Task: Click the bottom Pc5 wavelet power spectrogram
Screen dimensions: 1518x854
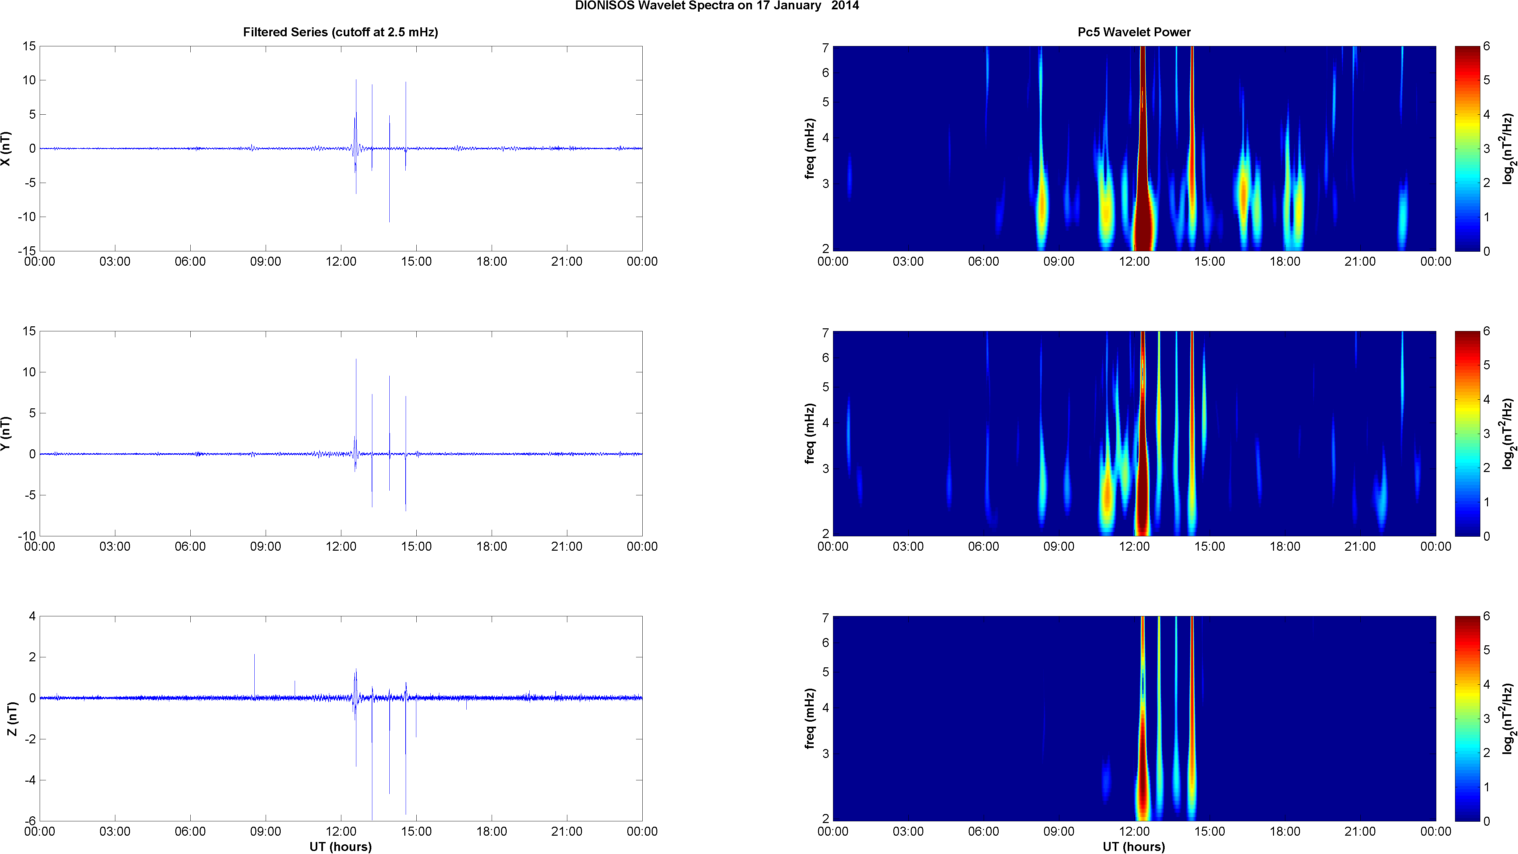Action: (x=1134, y=718)
